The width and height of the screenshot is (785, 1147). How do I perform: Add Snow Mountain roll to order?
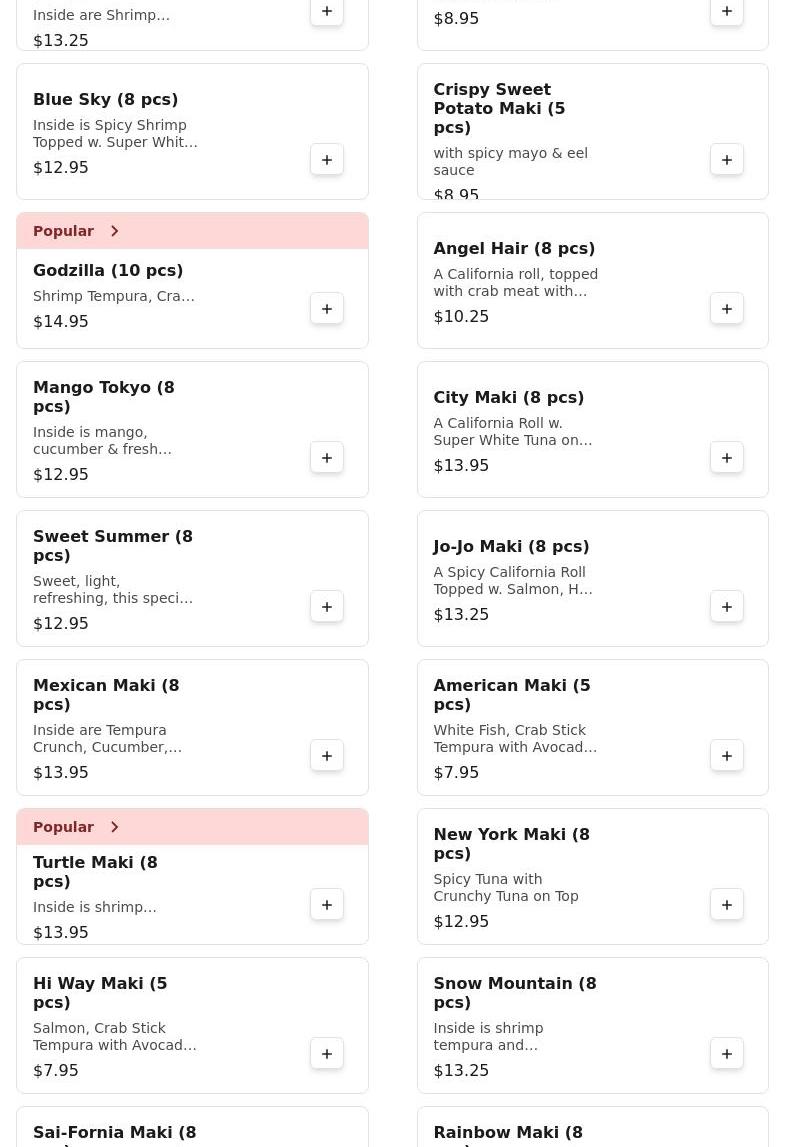pos(727,1054)
